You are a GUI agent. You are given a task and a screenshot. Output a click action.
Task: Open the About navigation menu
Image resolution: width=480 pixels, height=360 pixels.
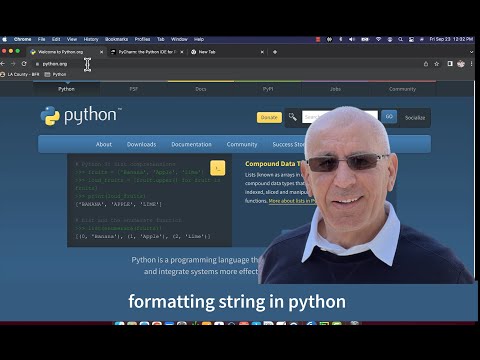(x=104, y=144)
